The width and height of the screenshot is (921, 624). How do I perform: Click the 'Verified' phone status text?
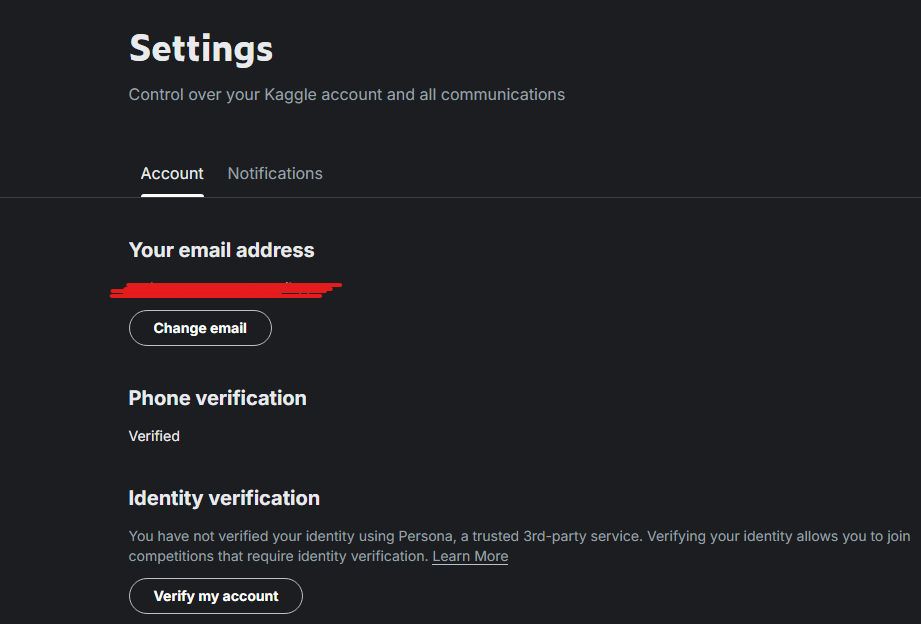tap(154, 436)
